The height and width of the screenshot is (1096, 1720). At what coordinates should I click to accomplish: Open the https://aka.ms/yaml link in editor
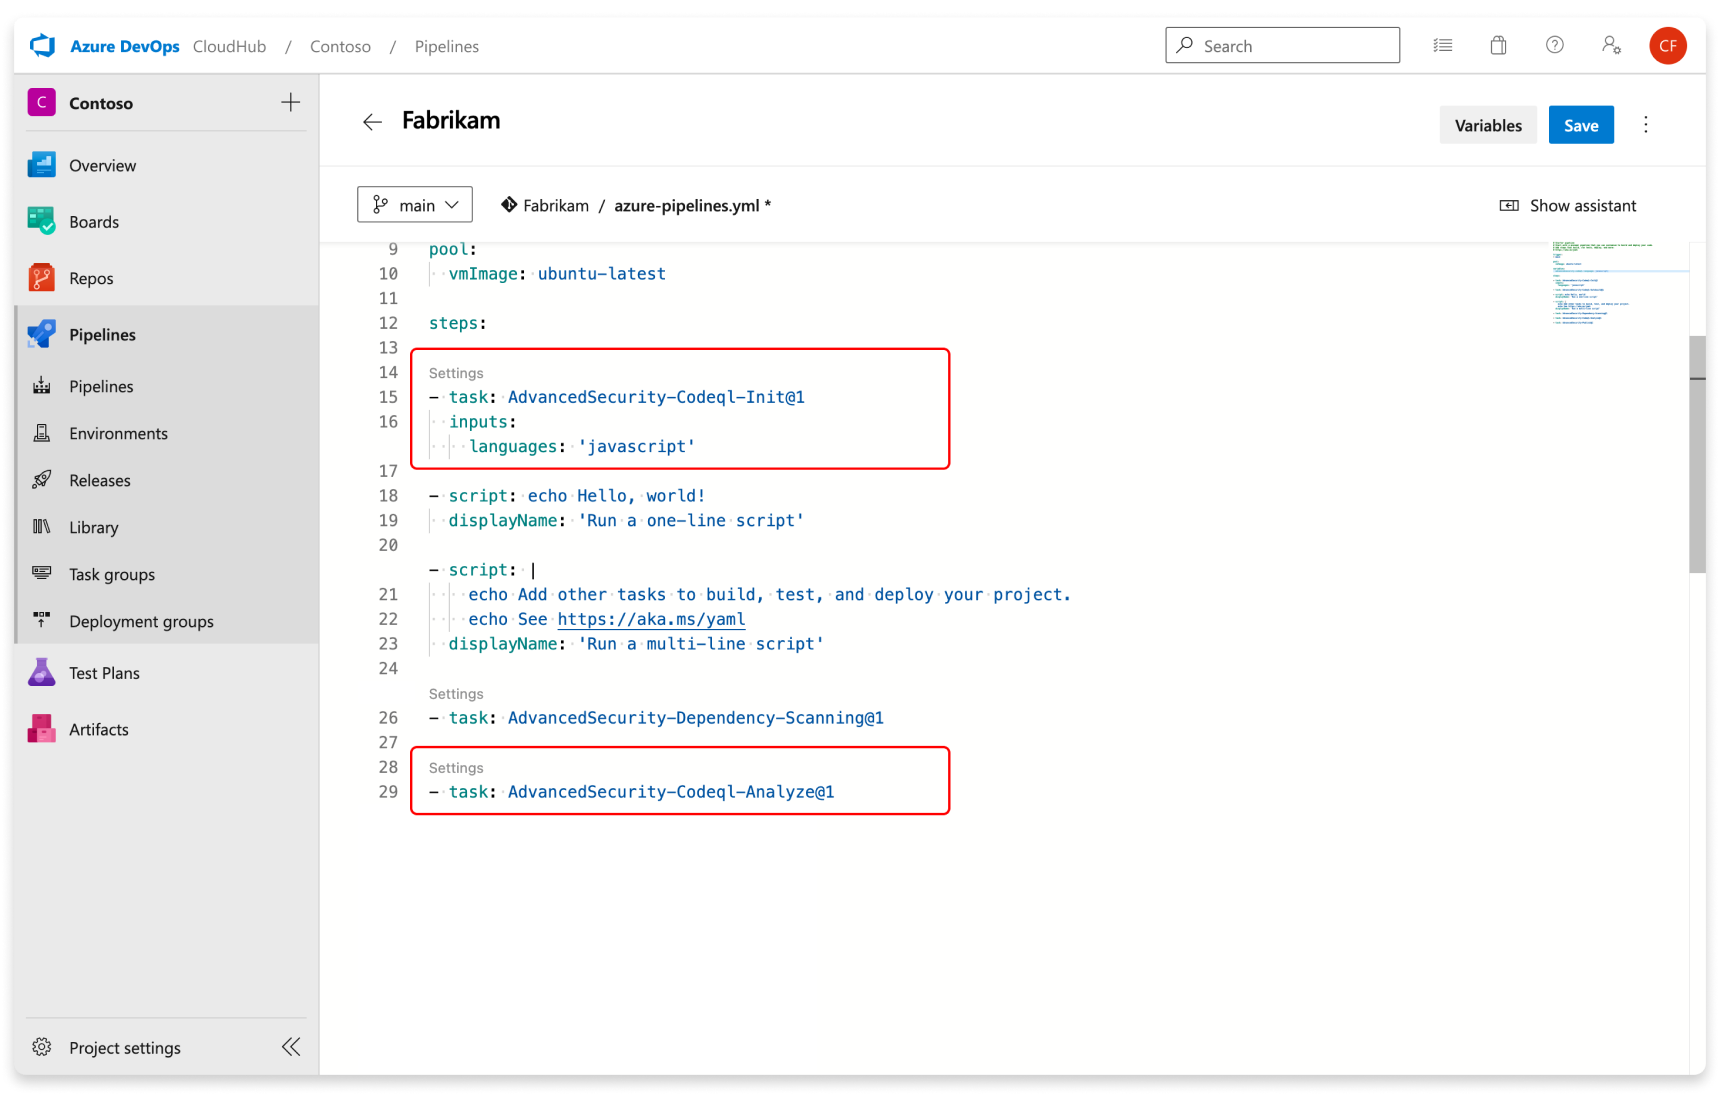(x=651, y=619)
